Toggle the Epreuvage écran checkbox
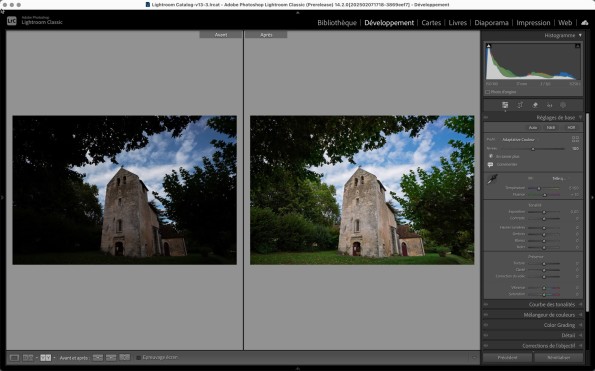Viewport: 595px width, 371px height. tap(139, 357)
